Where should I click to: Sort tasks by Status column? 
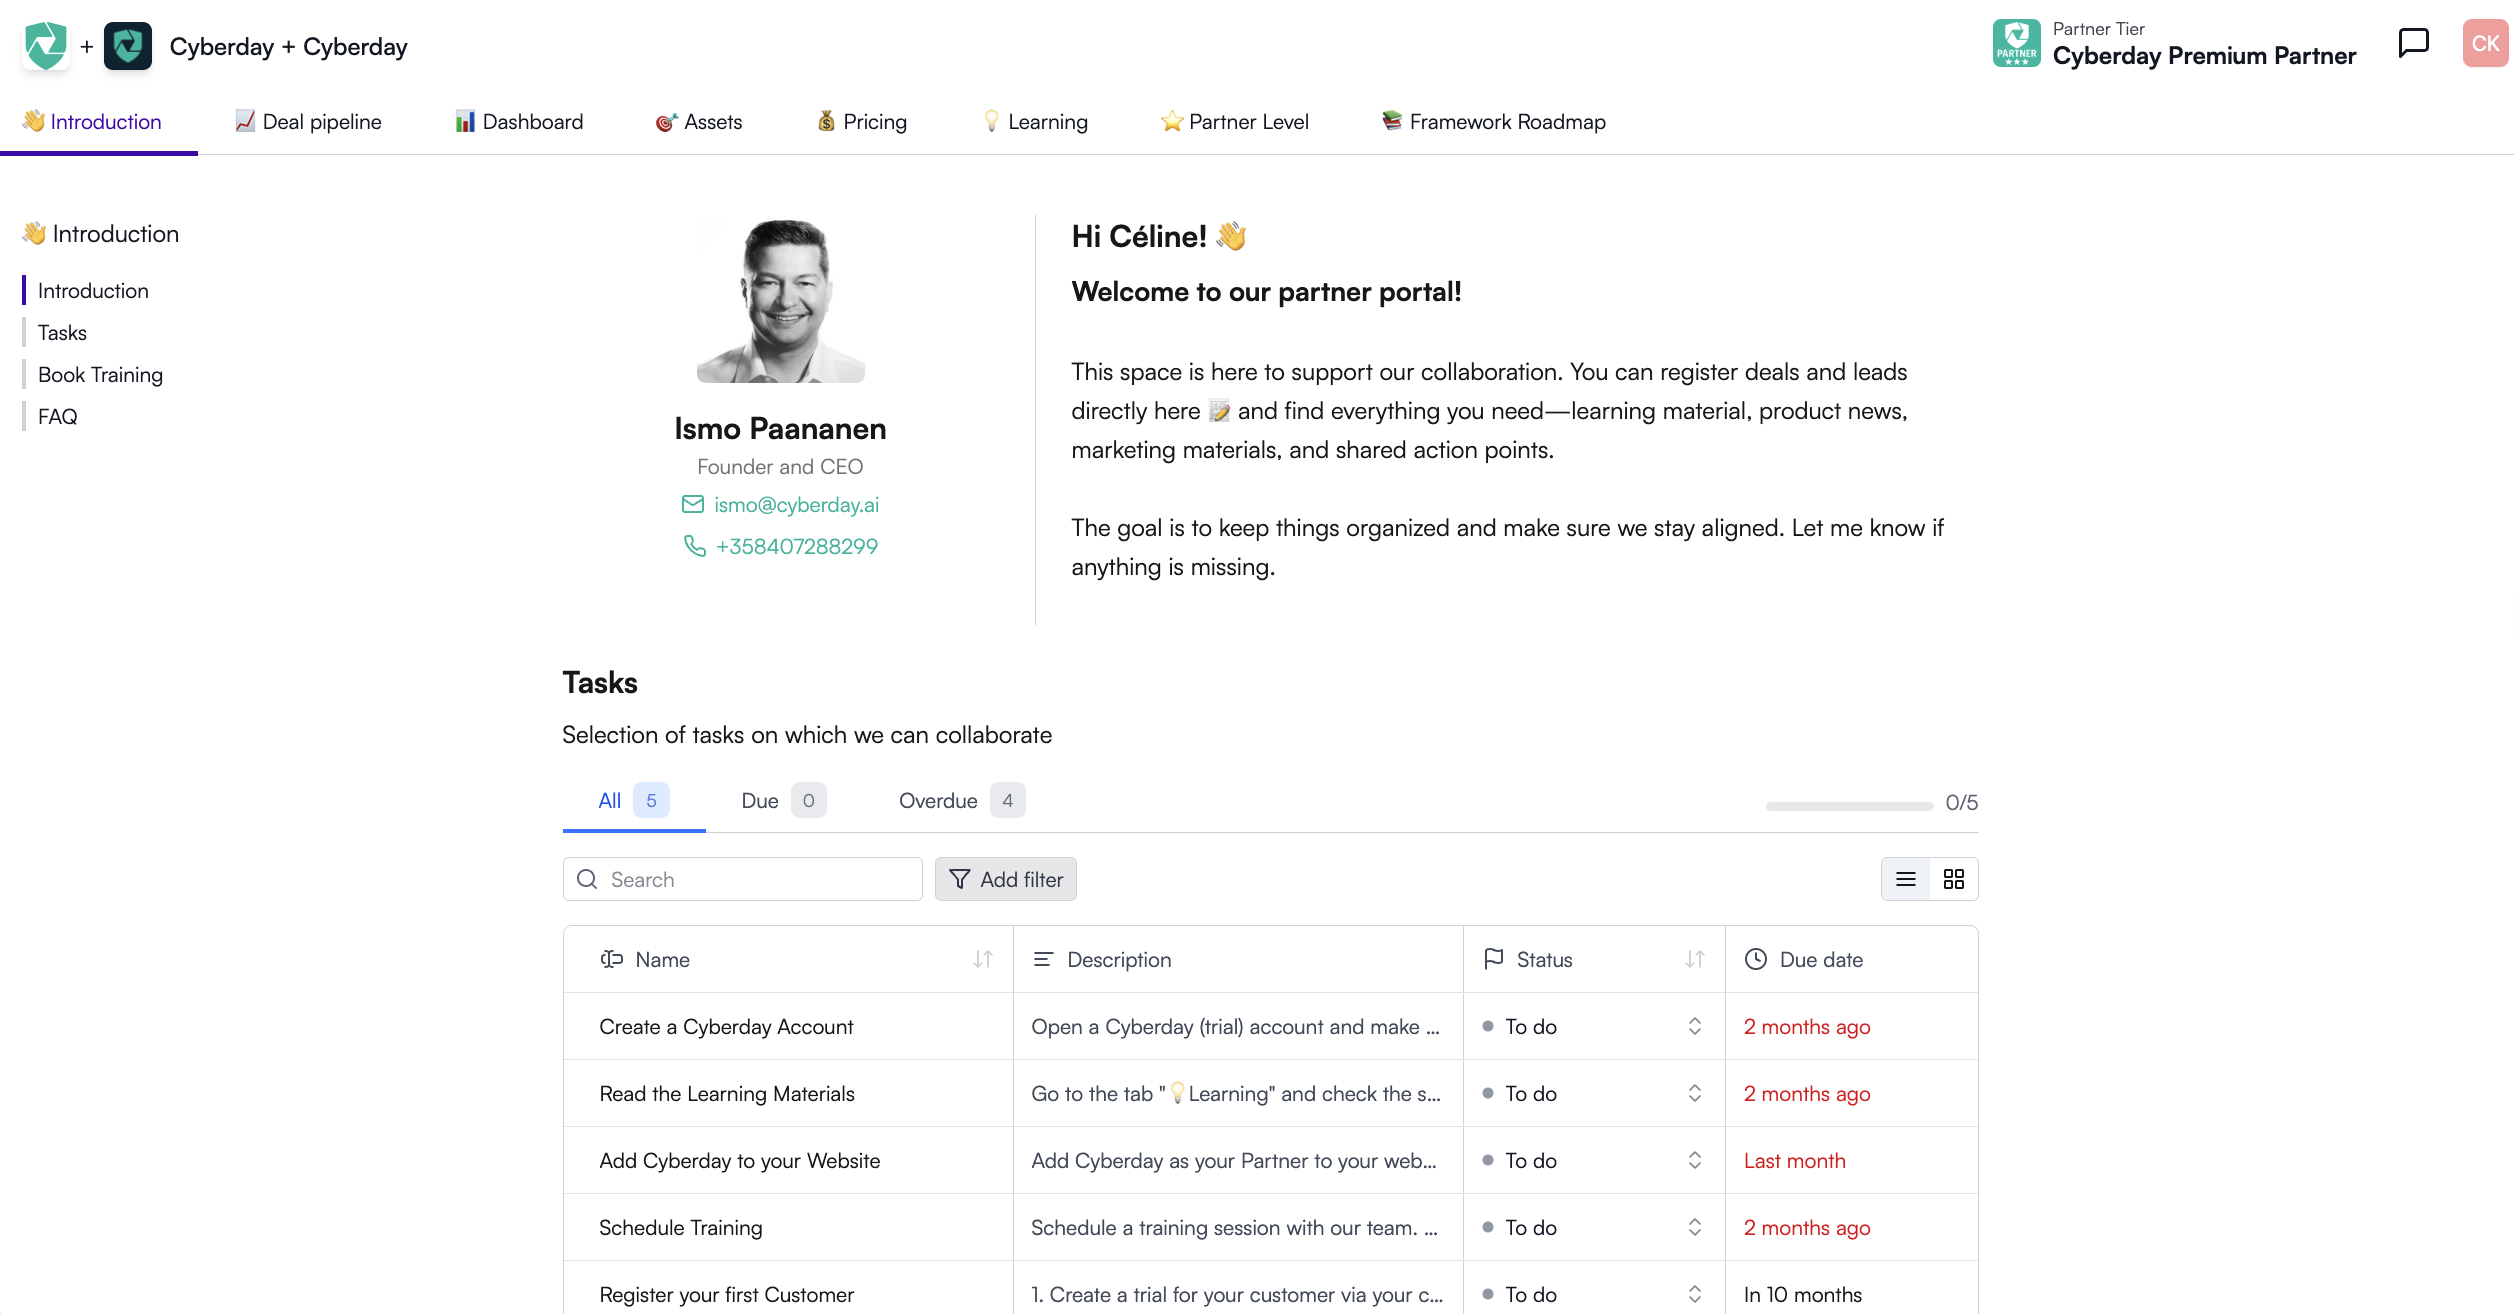(1694, 959)
